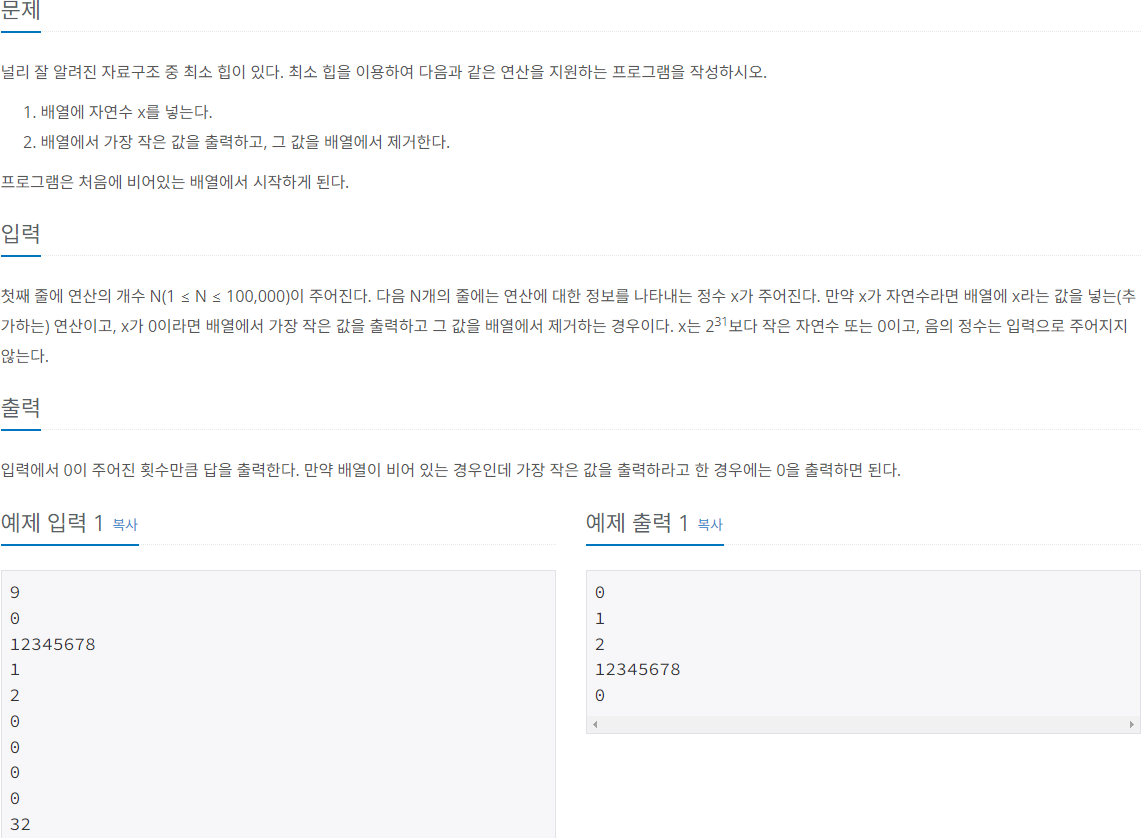Click the first line 9 in sample input
The image size is (1143, 838).
(15, 592)
